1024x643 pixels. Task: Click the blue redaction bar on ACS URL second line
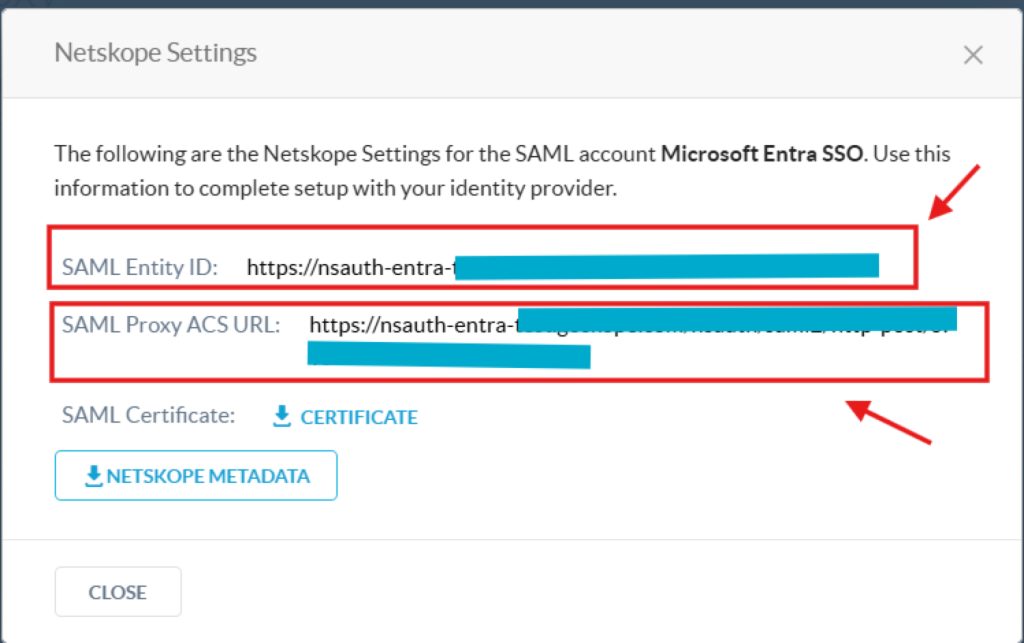coord(449,356)
